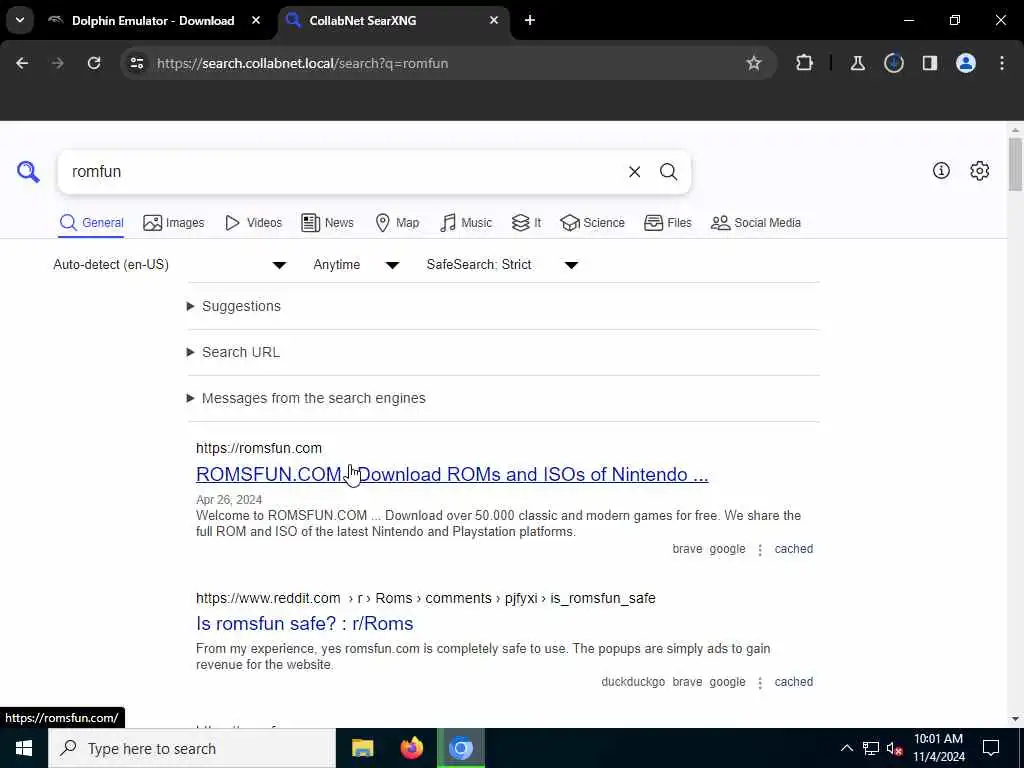The width and height of the screenshot is (1024, 768).
Task: Open a new browser tab
Action: click(530, 20)
